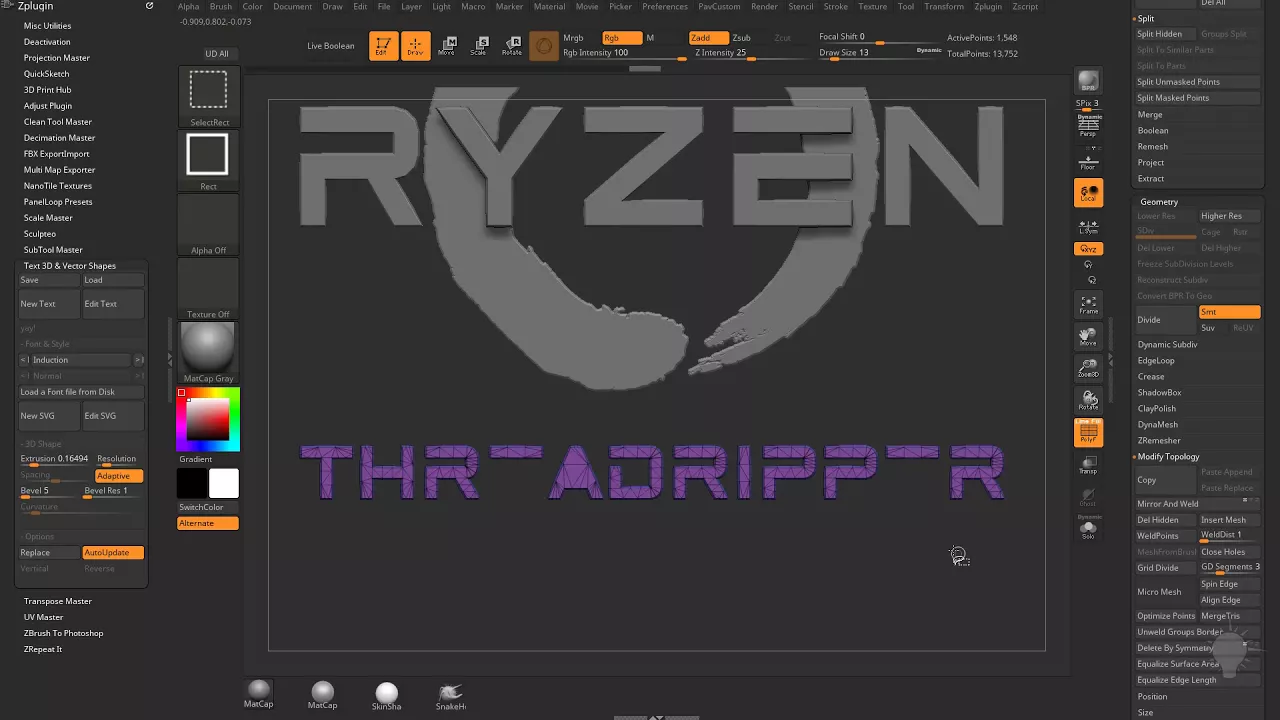Click the Zoom3D icon
The height and width of the screenshot is (720, 1280).
1088,369
